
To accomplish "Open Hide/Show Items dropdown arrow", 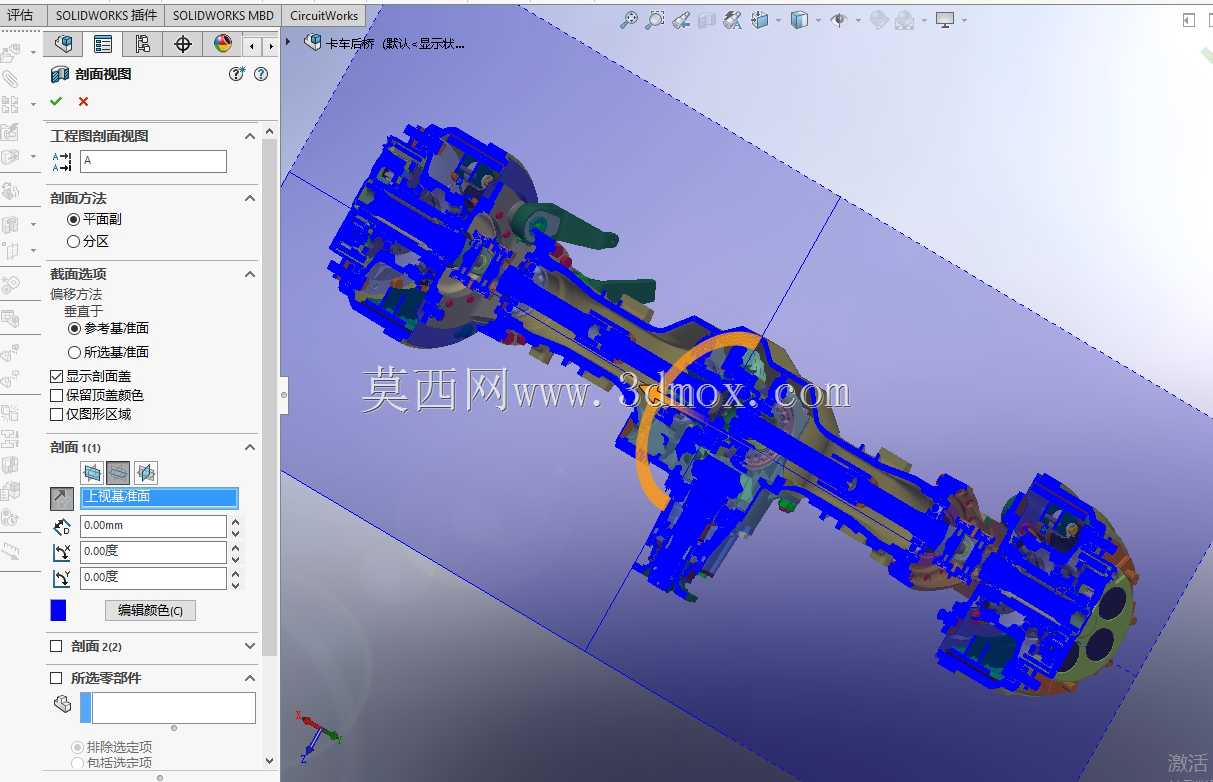I will click(x=857, y=20).
